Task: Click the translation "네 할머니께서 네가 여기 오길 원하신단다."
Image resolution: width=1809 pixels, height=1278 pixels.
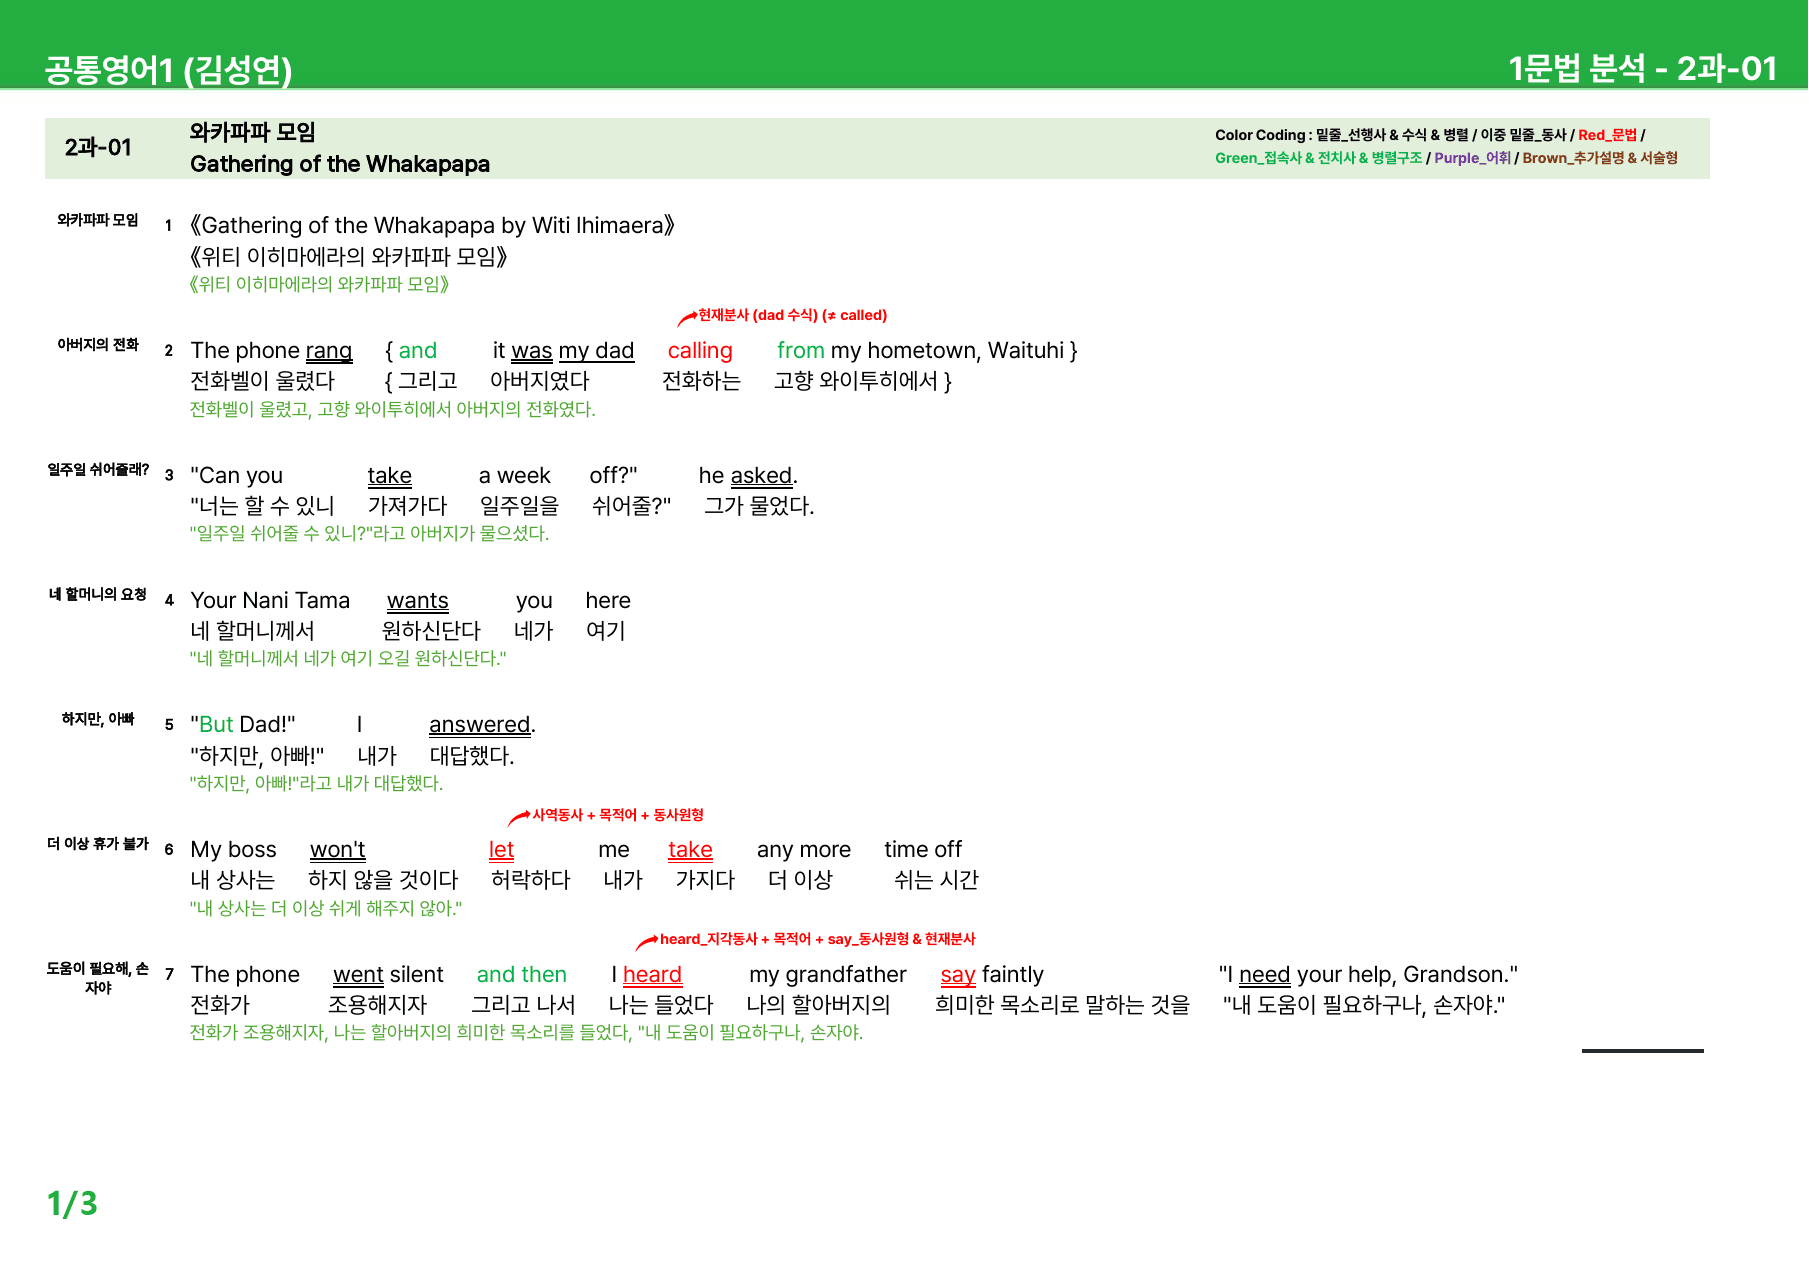Action: coord(348,658)
